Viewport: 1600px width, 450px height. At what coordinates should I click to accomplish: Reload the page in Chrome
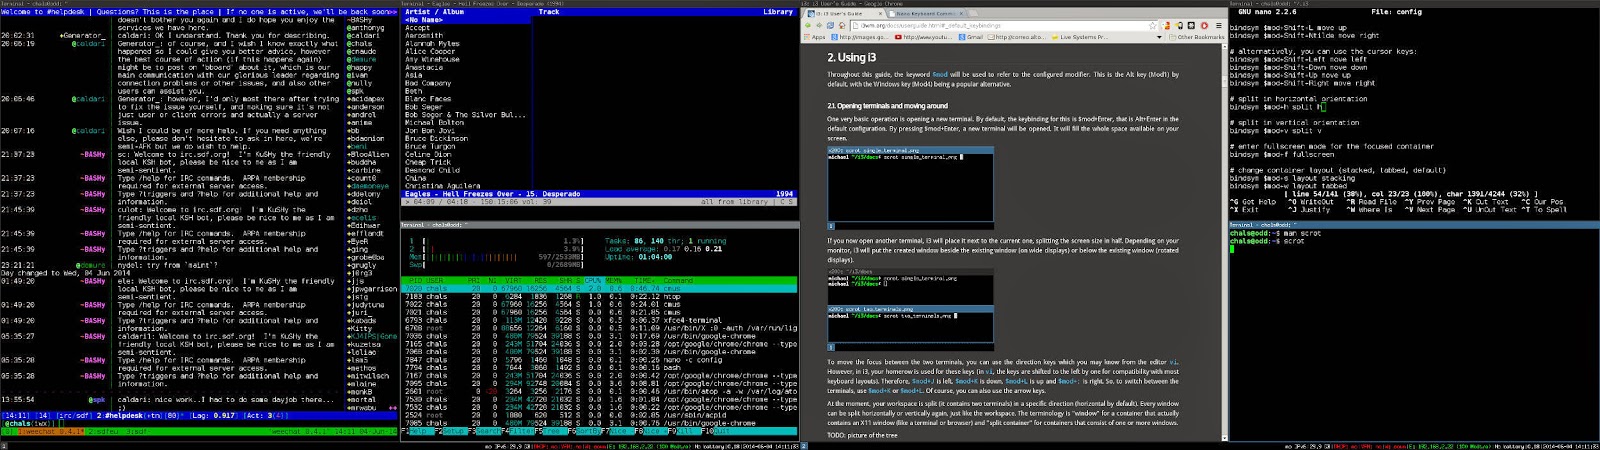click(830, 25)
